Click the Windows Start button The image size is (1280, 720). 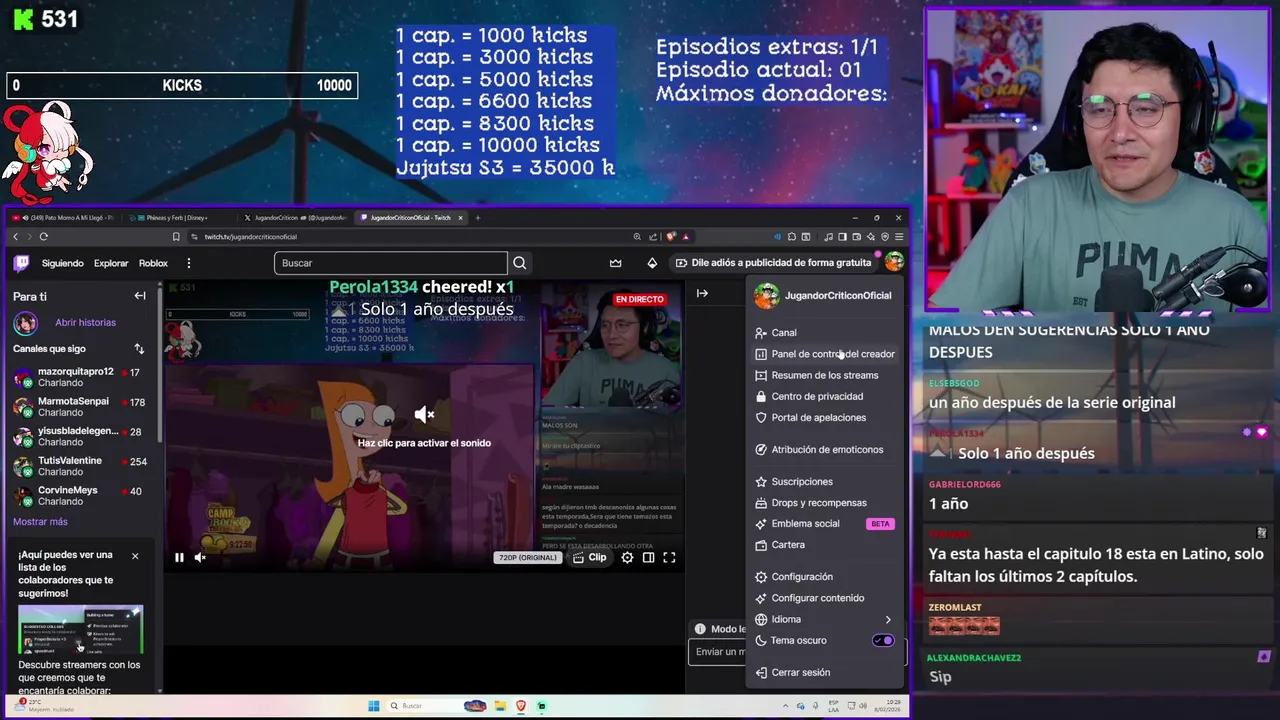click(x=374, y=706)
